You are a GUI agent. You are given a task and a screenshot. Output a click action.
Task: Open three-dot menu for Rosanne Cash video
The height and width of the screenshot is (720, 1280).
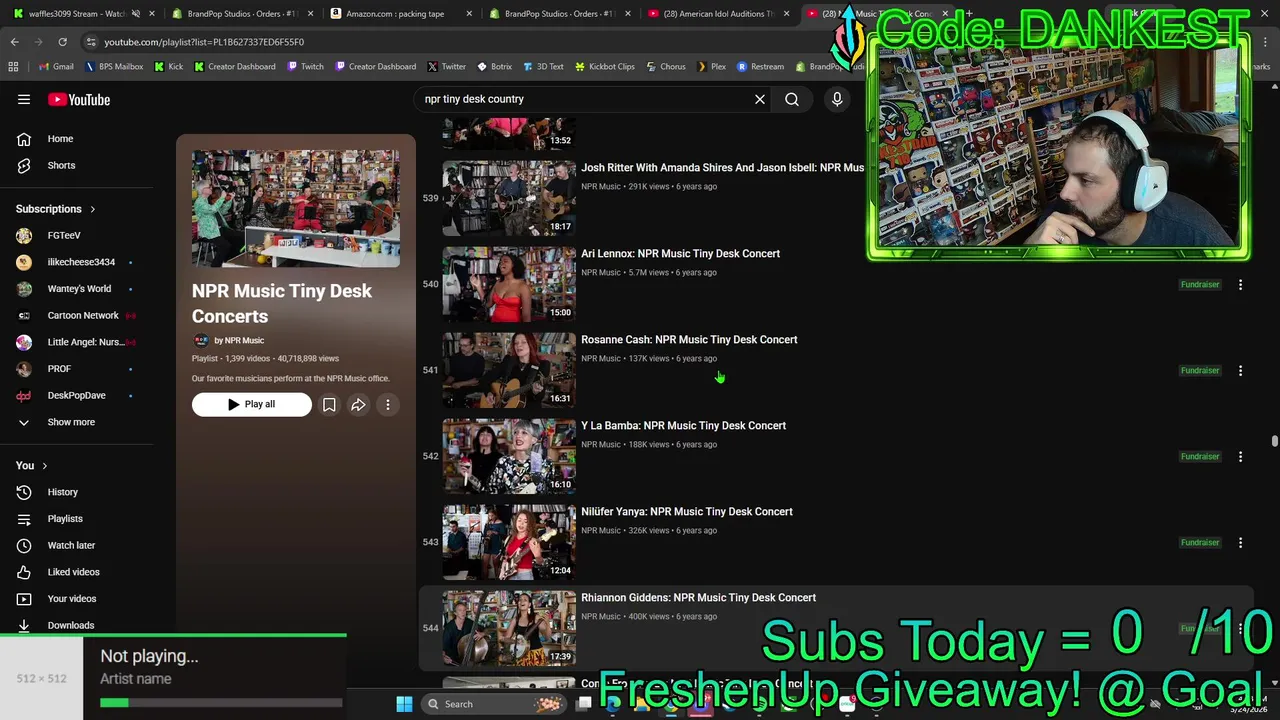pyautogui.click(x=1240, y=371)
